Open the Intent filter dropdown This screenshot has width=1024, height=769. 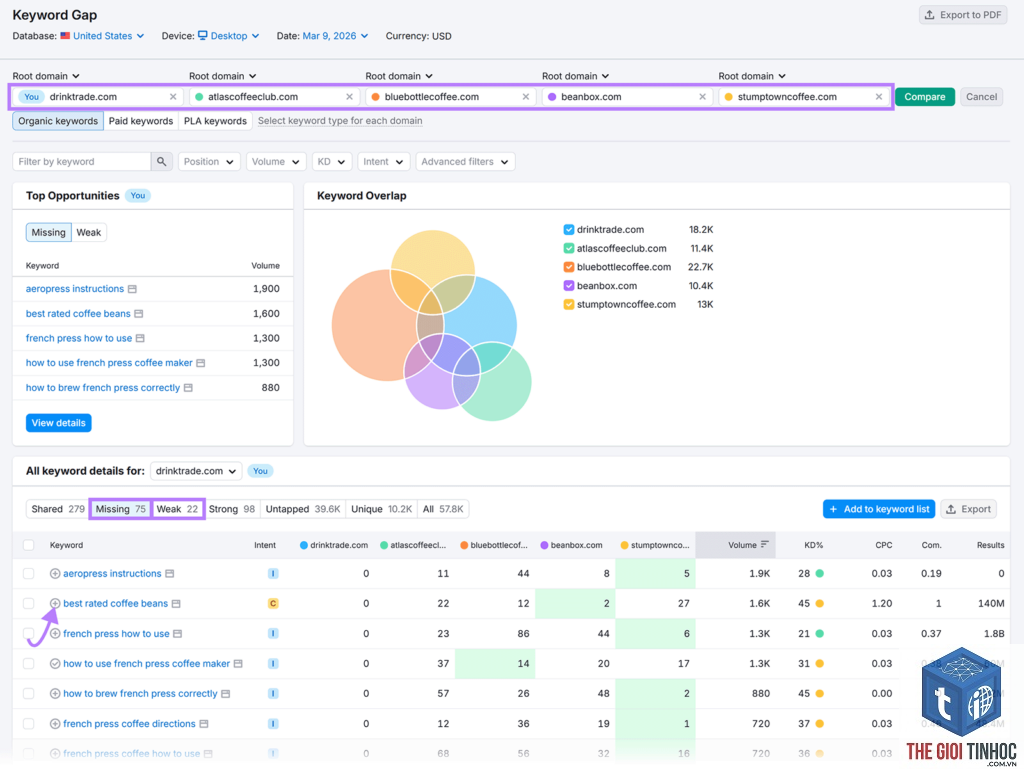click(383, 161)
